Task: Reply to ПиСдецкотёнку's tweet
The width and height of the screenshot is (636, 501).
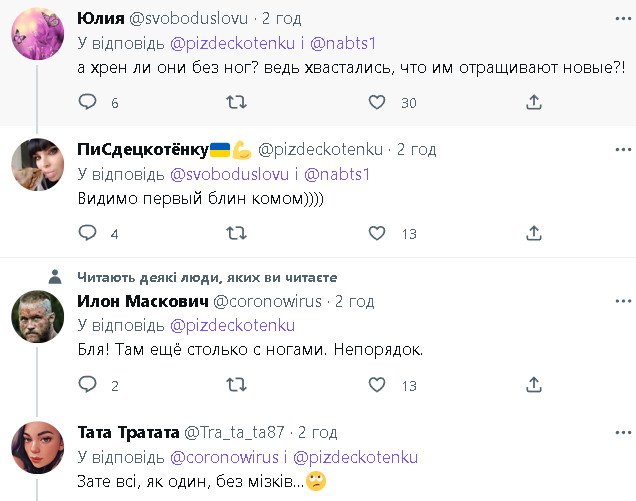Action: (x=88, y=233)
